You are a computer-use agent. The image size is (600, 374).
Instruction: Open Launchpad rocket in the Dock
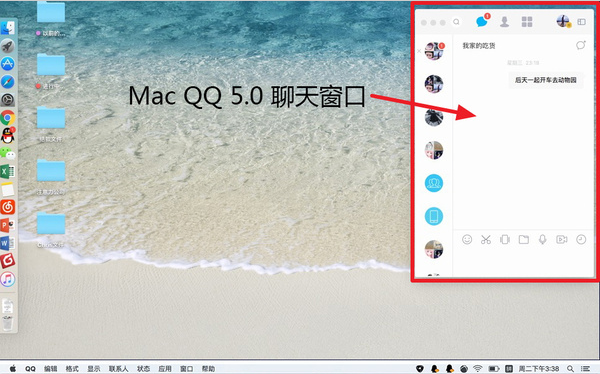click(7, 46)
